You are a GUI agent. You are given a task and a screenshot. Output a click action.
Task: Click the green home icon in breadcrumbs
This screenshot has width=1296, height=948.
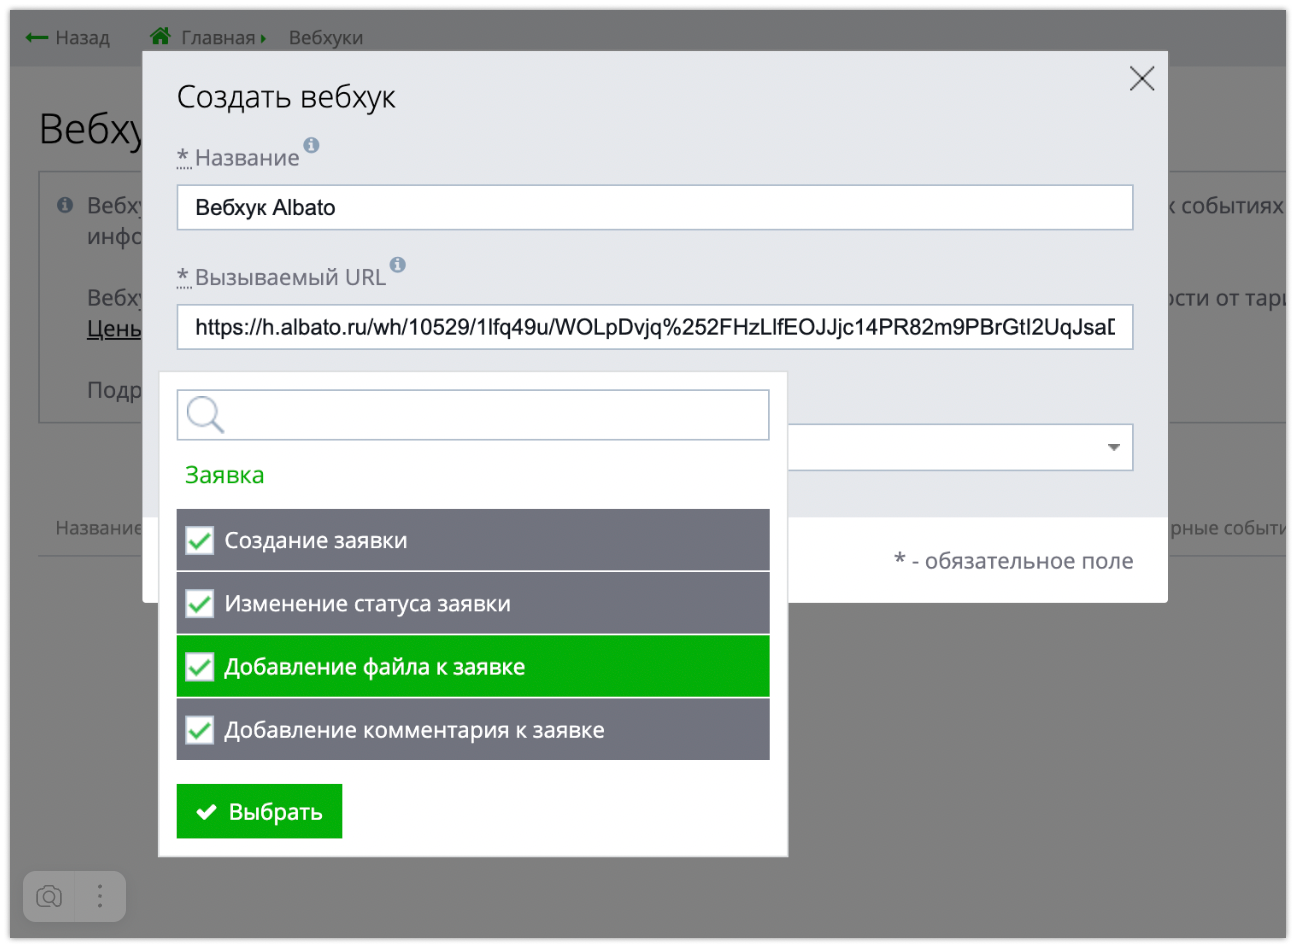[160, 37]
